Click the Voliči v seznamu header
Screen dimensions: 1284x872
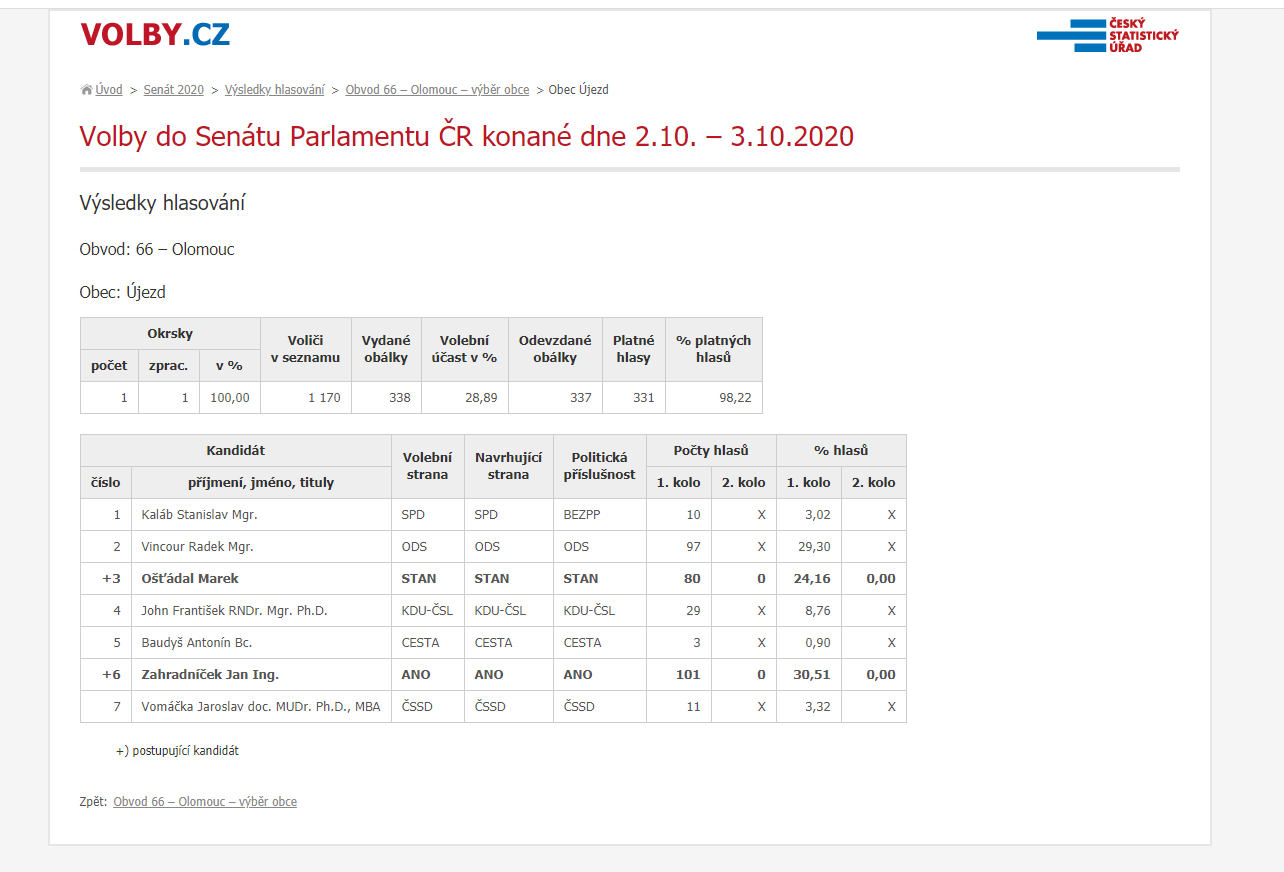(305, 349)
